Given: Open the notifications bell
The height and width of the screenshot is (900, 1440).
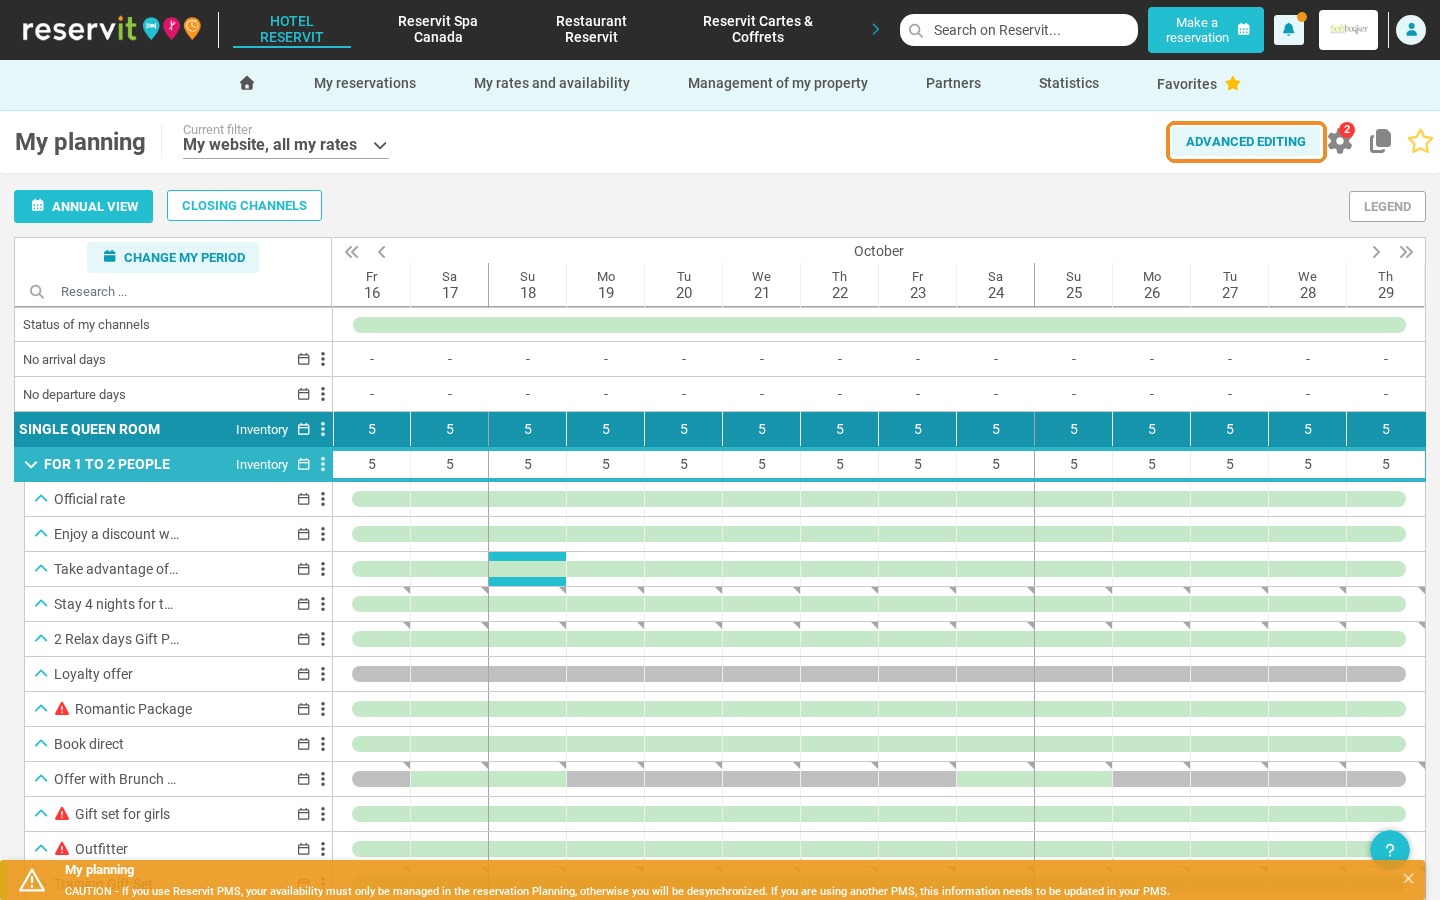Looking at the screenshot, I should [x=1288, y=30].
